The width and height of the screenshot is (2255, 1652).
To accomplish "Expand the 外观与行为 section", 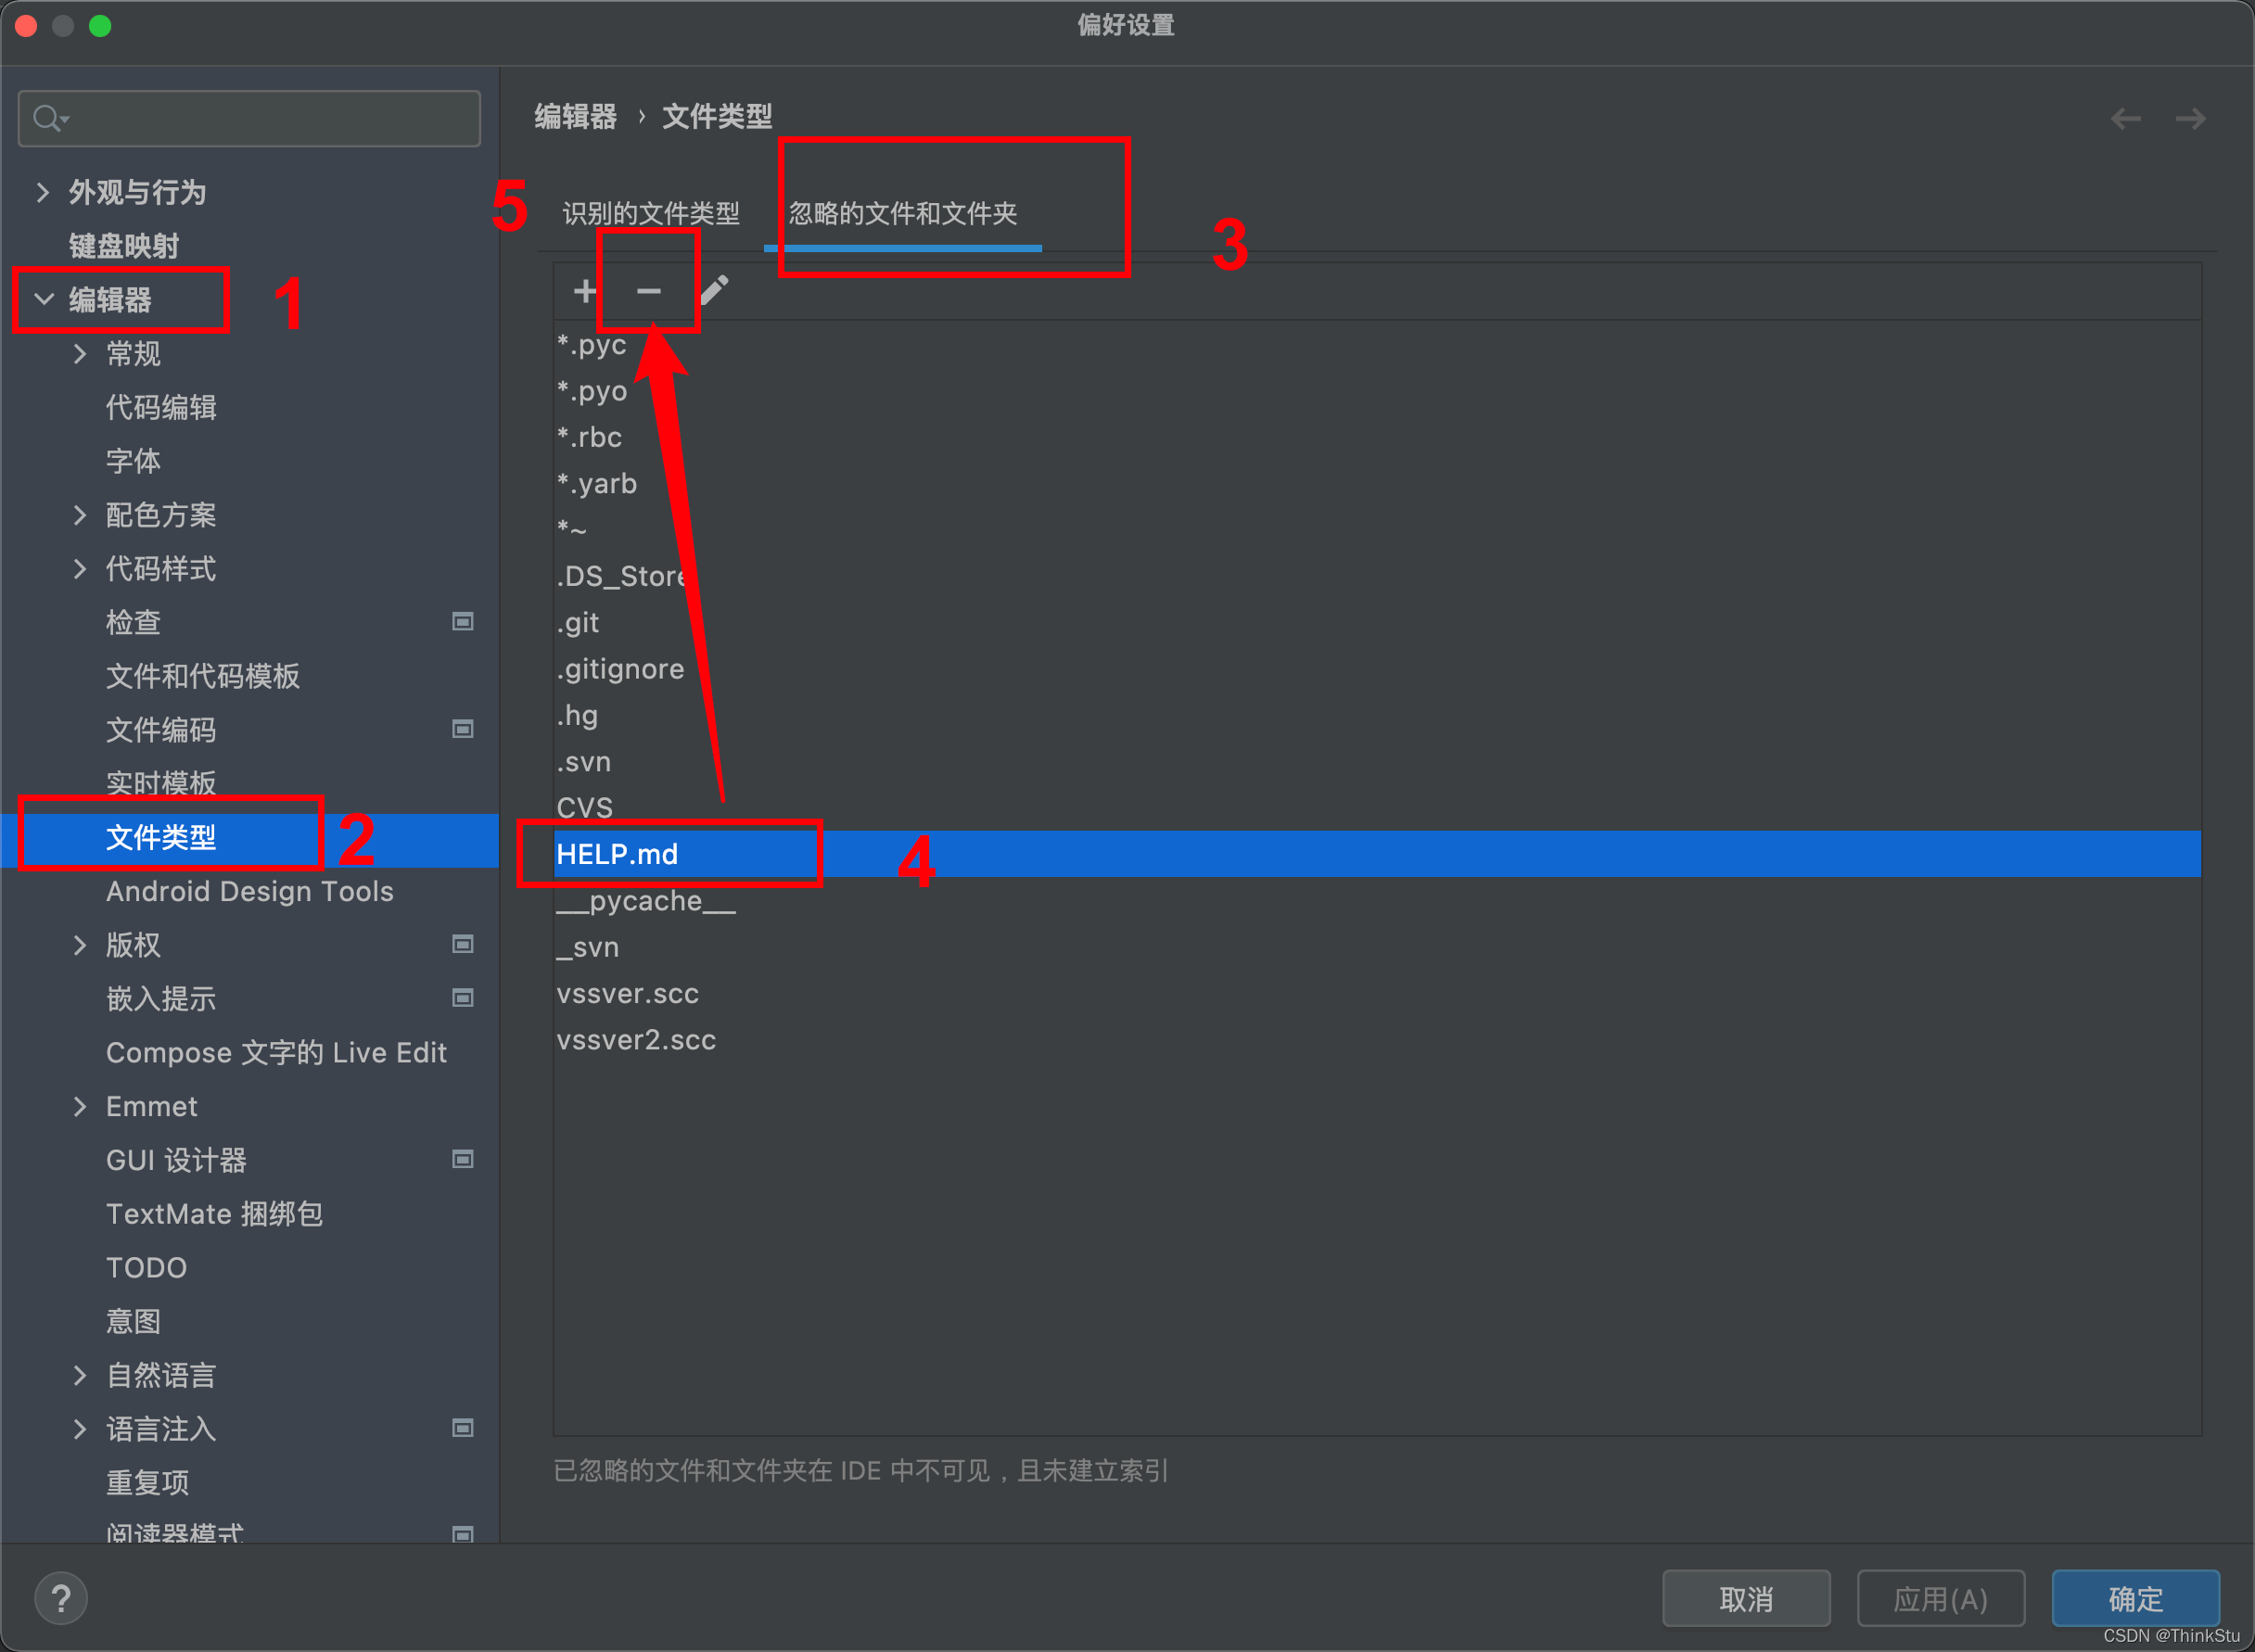I will [43, 192].
